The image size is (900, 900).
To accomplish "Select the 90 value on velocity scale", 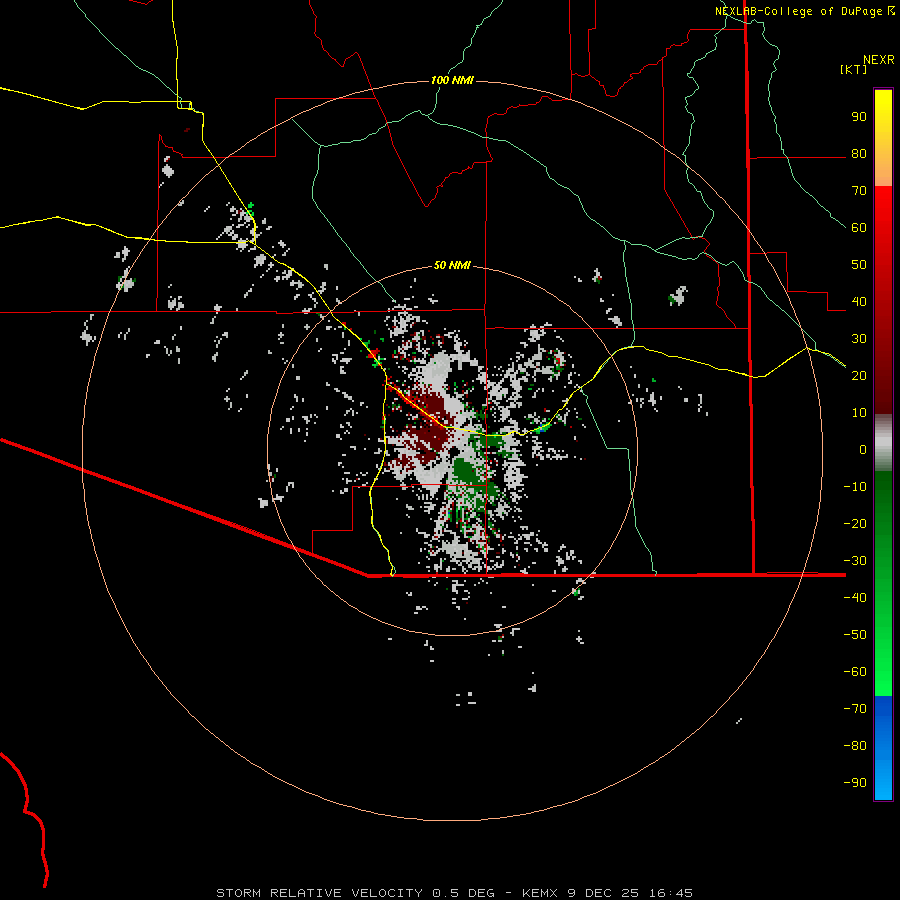I will (859, 117).
